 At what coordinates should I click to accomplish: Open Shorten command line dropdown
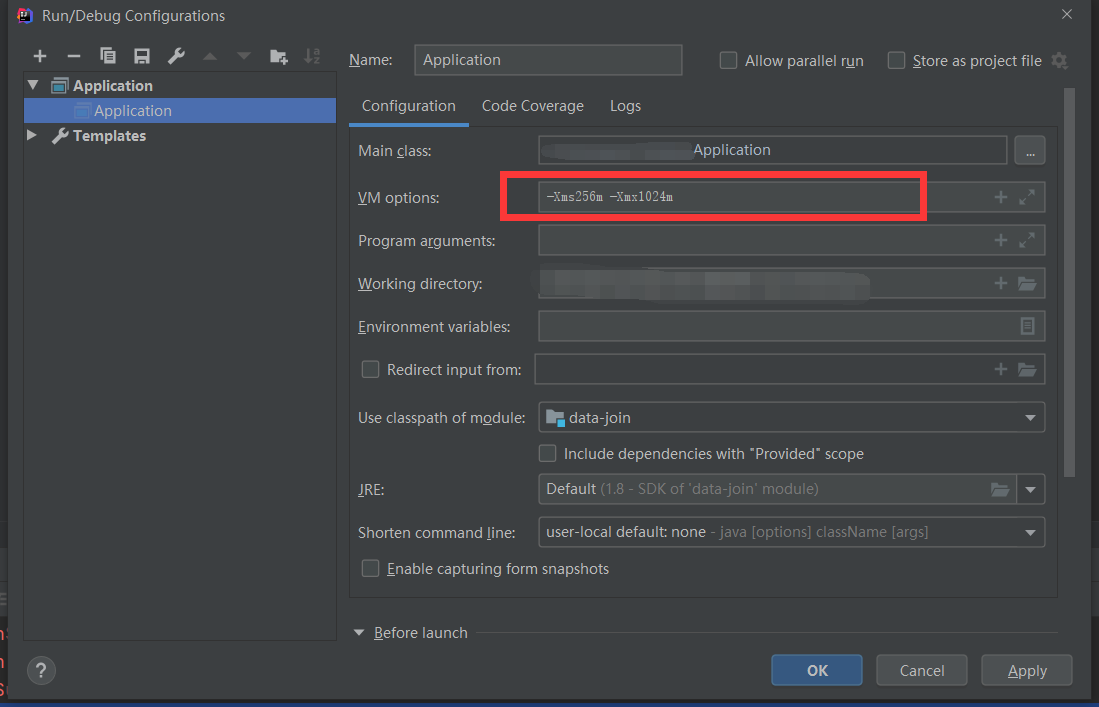1030,533
